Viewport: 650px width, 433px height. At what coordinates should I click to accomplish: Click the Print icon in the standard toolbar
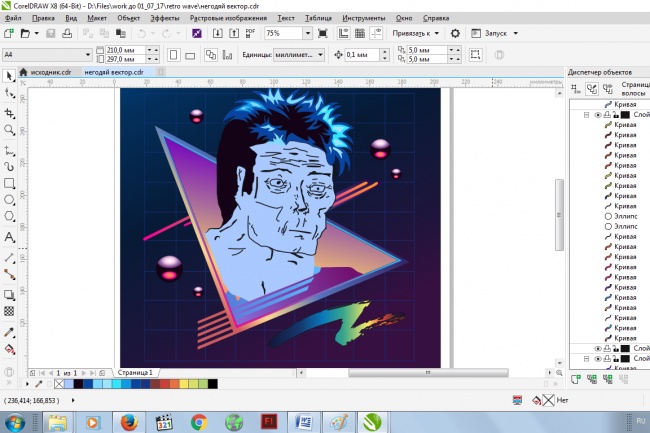pos(67,33)
